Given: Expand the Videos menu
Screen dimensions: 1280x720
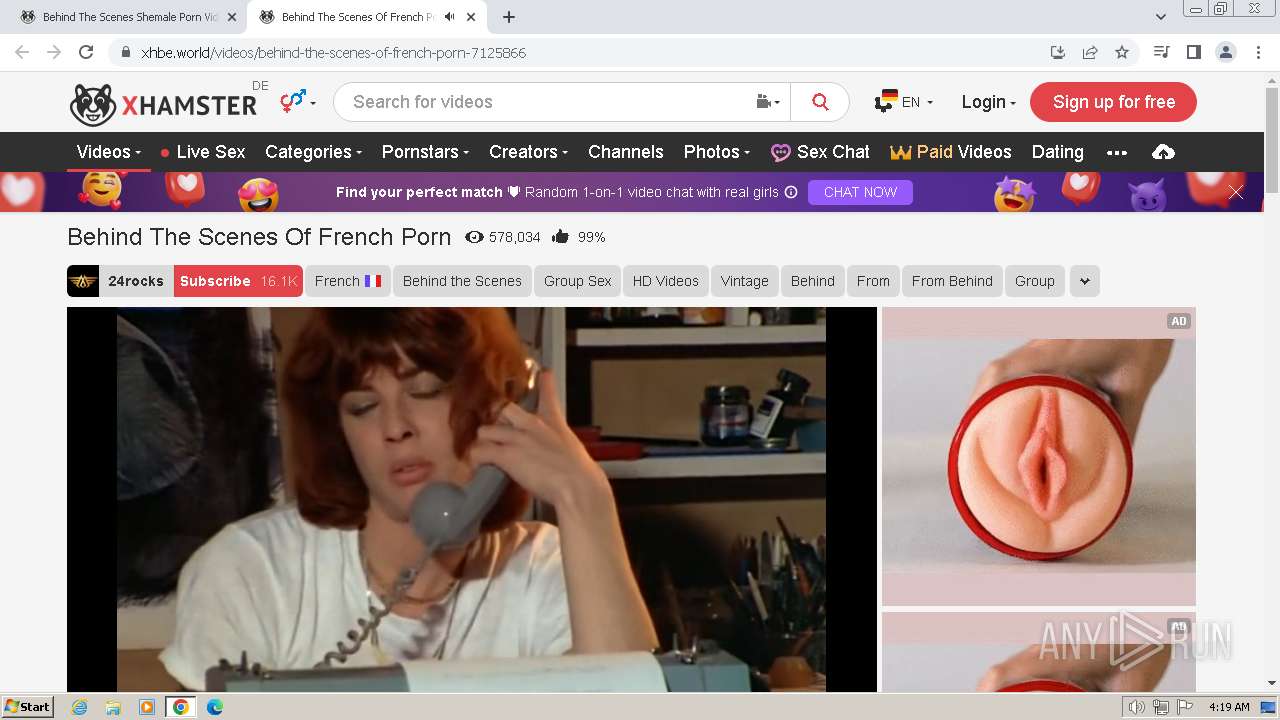Looking at the screenshot, I should point(109,152).
